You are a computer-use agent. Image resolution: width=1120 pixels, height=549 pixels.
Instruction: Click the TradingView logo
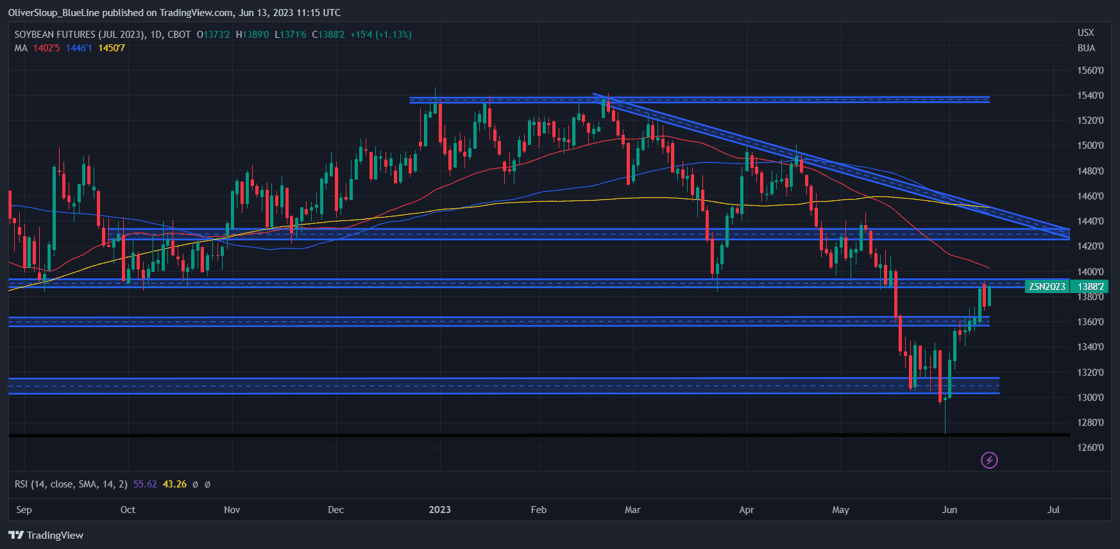46,535
